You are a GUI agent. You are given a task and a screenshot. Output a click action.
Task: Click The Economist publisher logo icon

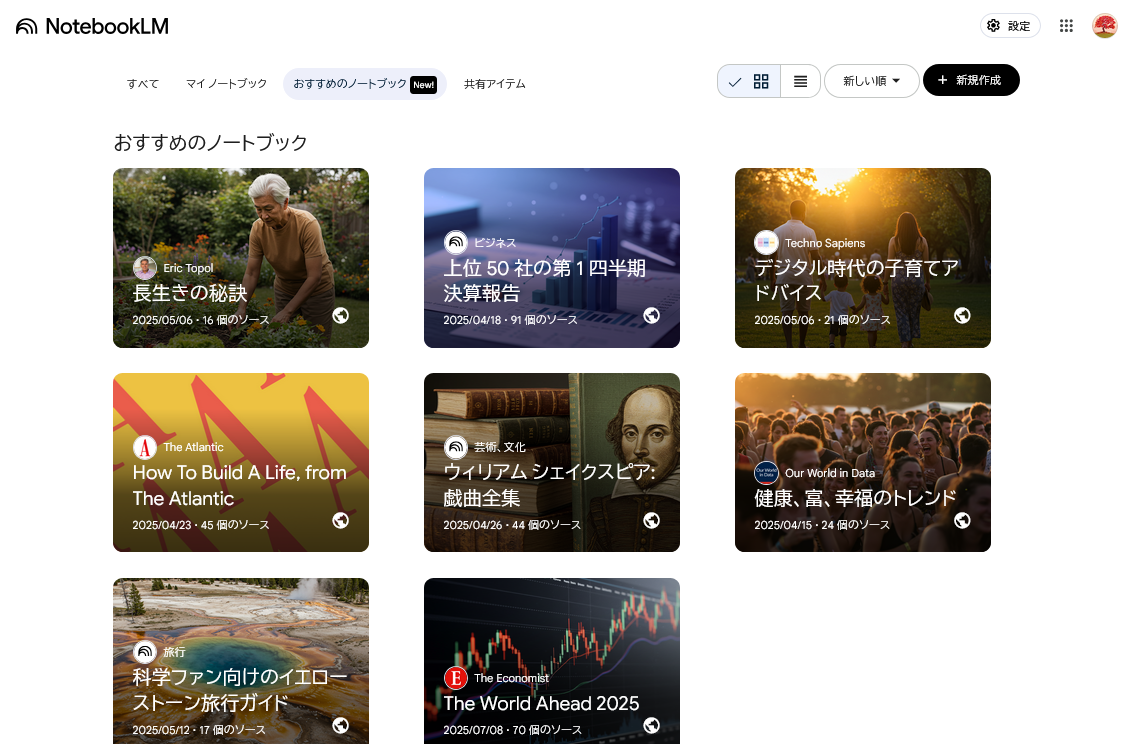456,678
